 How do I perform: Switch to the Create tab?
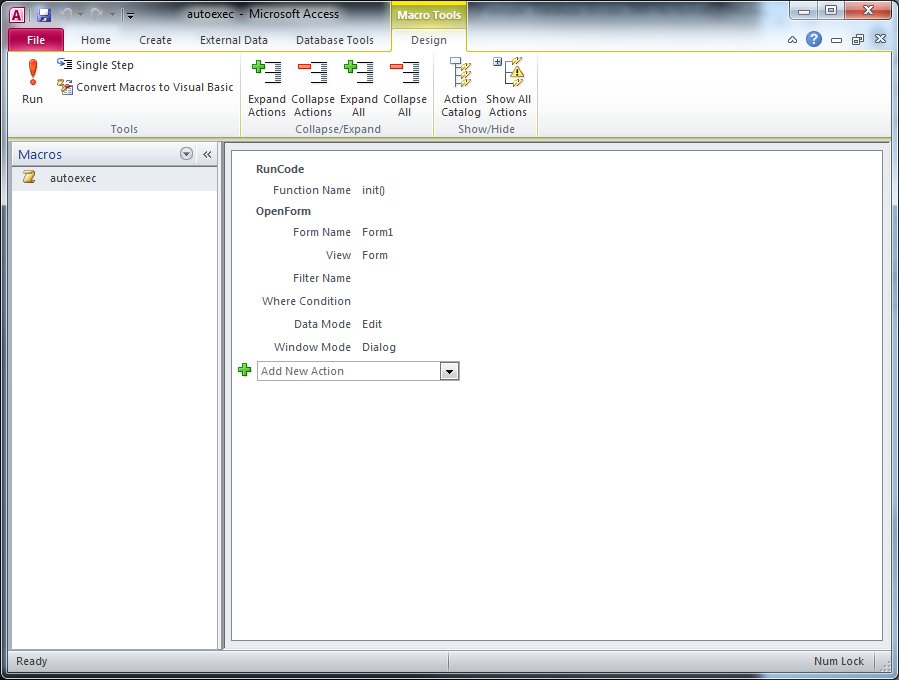click(x=155, y=40)
